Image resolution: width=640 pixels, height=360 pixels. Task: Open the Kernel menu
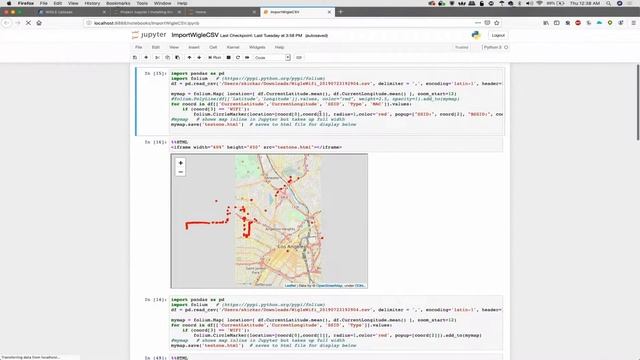coord(233,47)
